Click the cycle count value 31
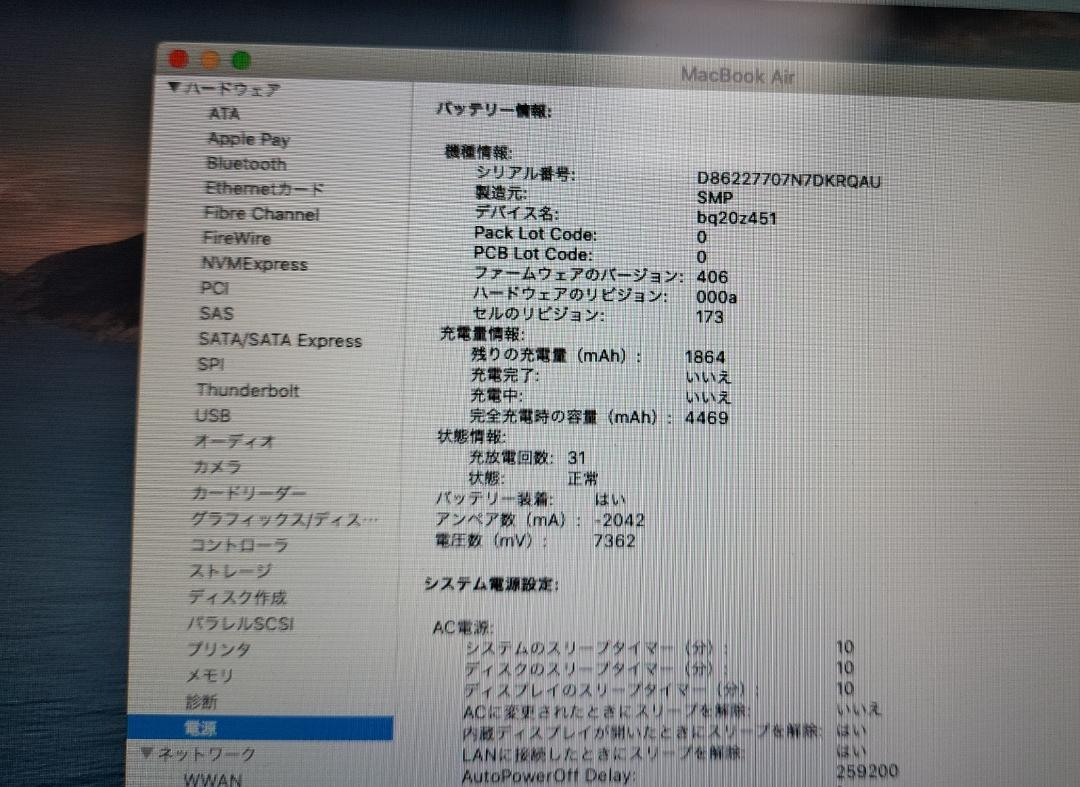Image resolution: width=1080 pixels, height=787 pixels. (x=577, y=457)
